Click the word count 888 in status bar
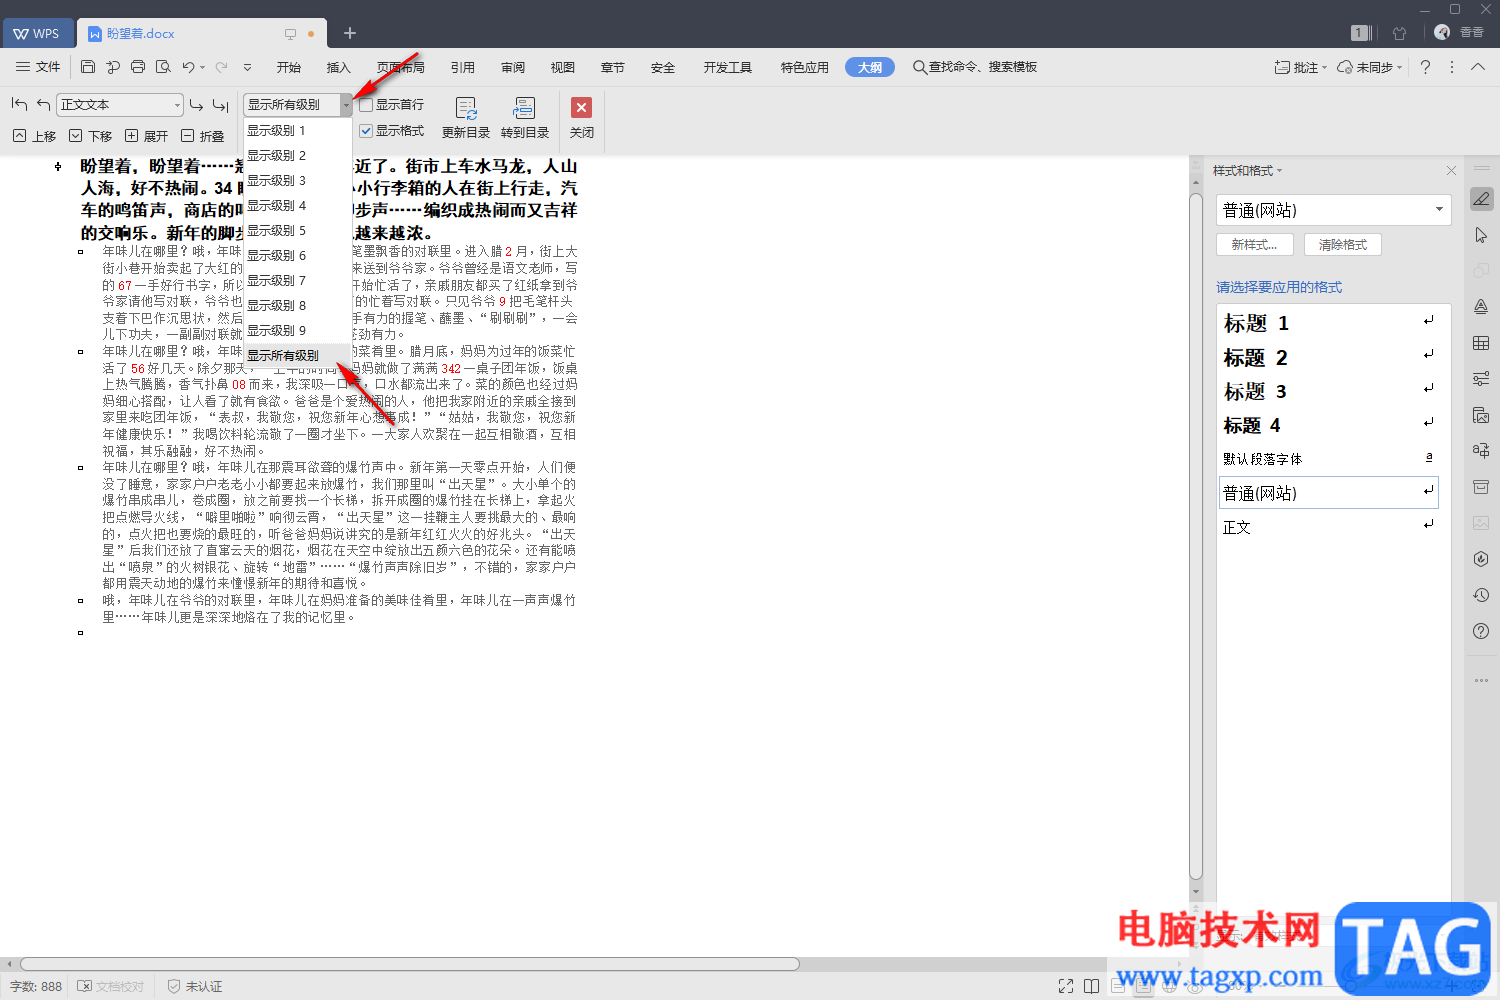The image size is (1500, 1000). (x=36, y=986)
